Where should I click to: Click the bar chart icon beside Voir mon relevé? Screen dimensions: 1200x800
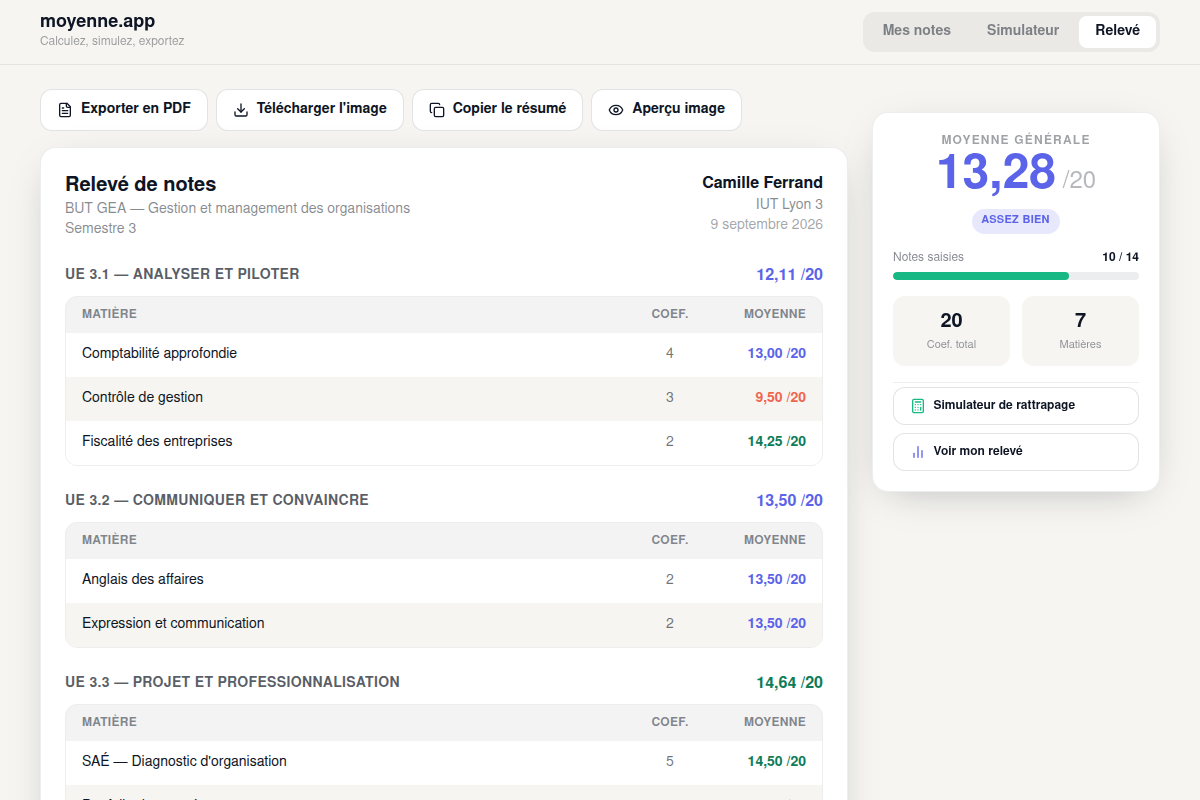[918, 452]
